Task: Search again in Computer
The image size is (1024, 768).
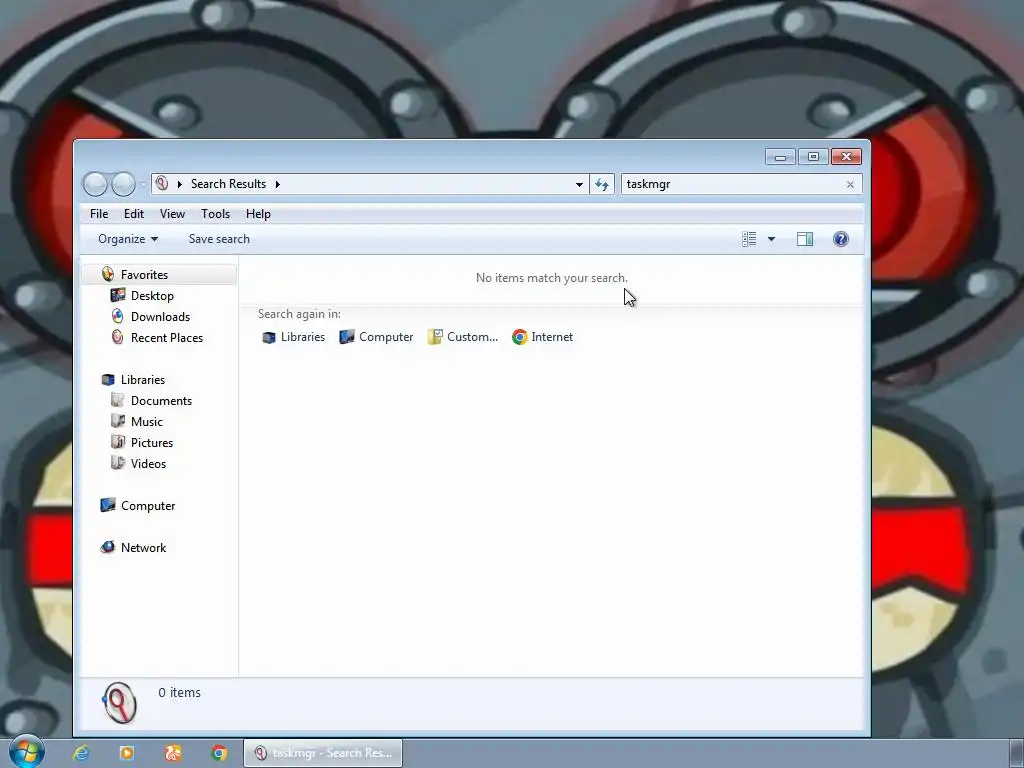Action: pos(376,337)
